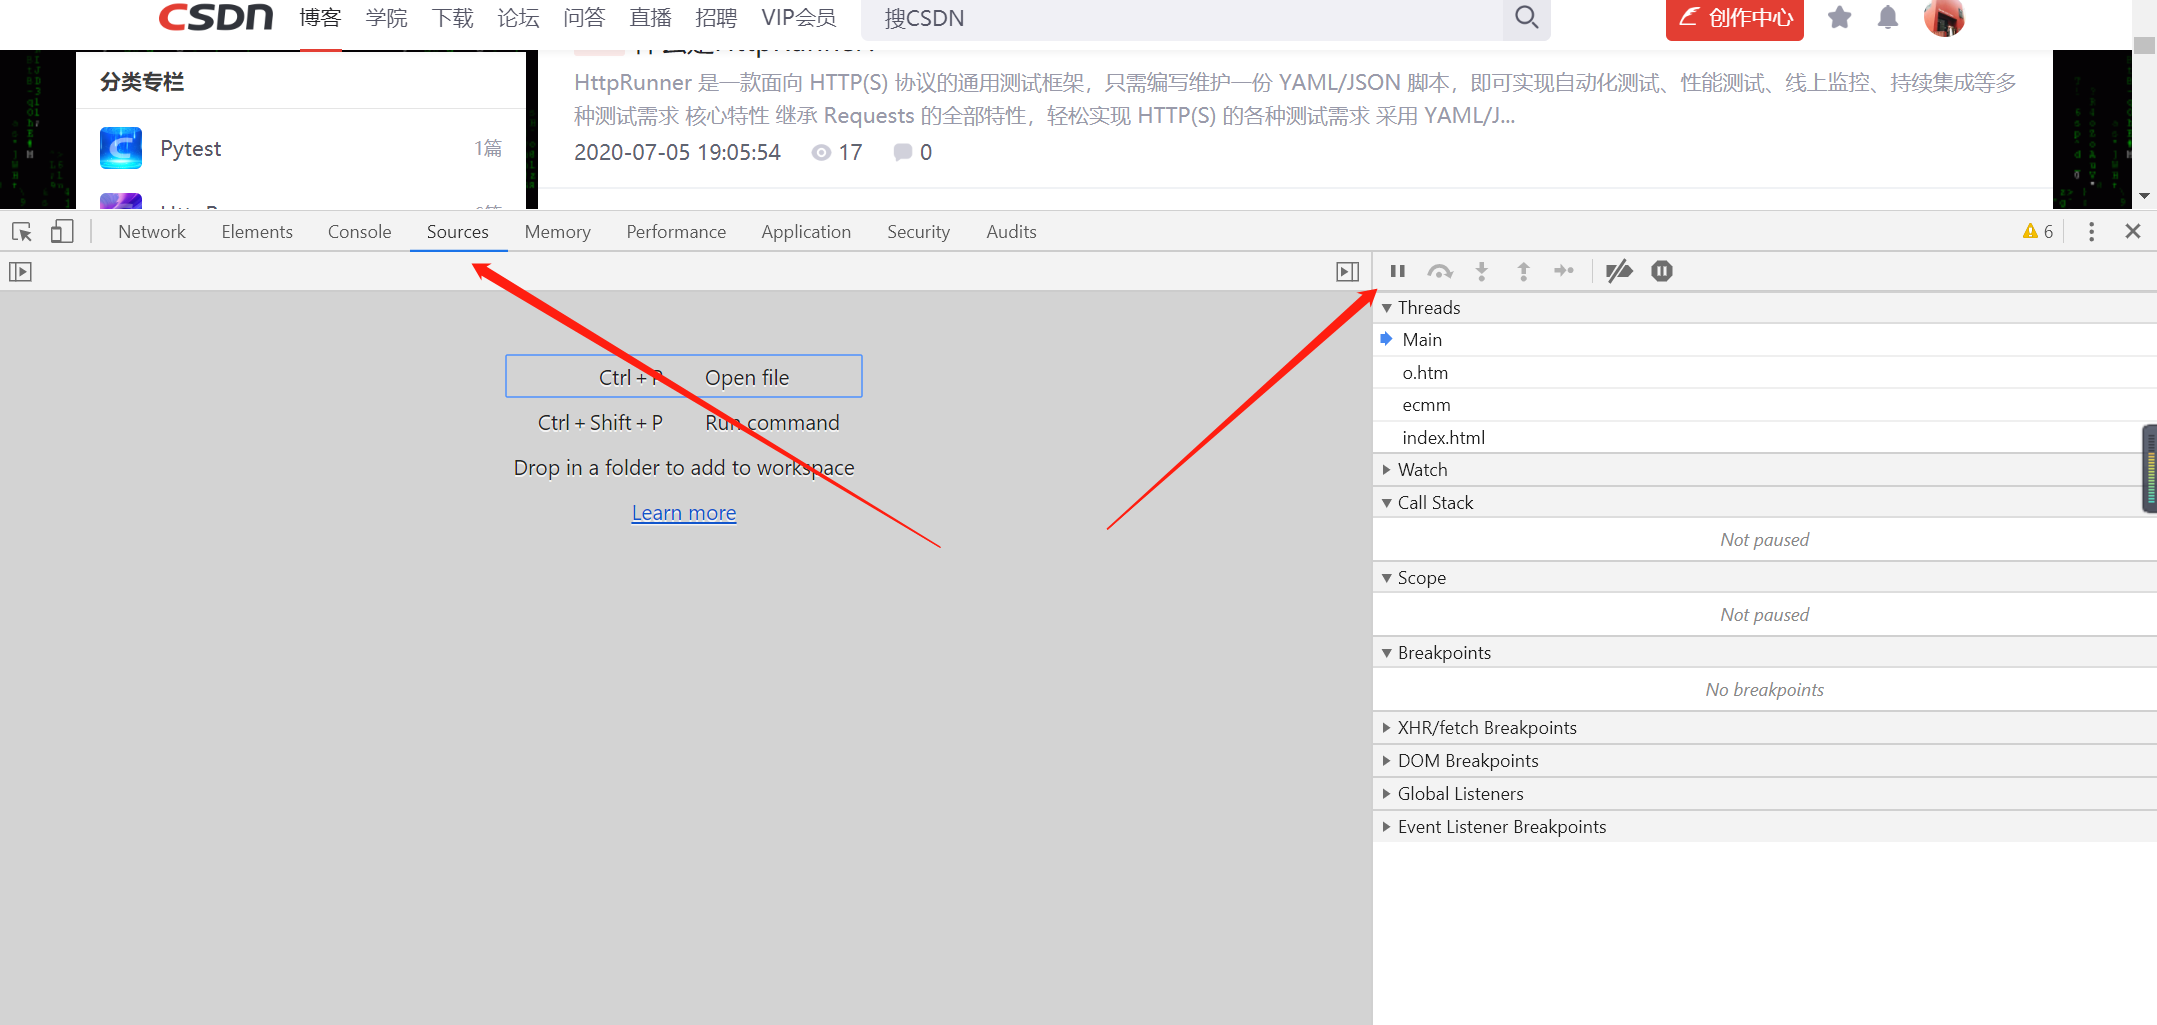Click the page scrollbar down arrow

(x=2144, y=196)
